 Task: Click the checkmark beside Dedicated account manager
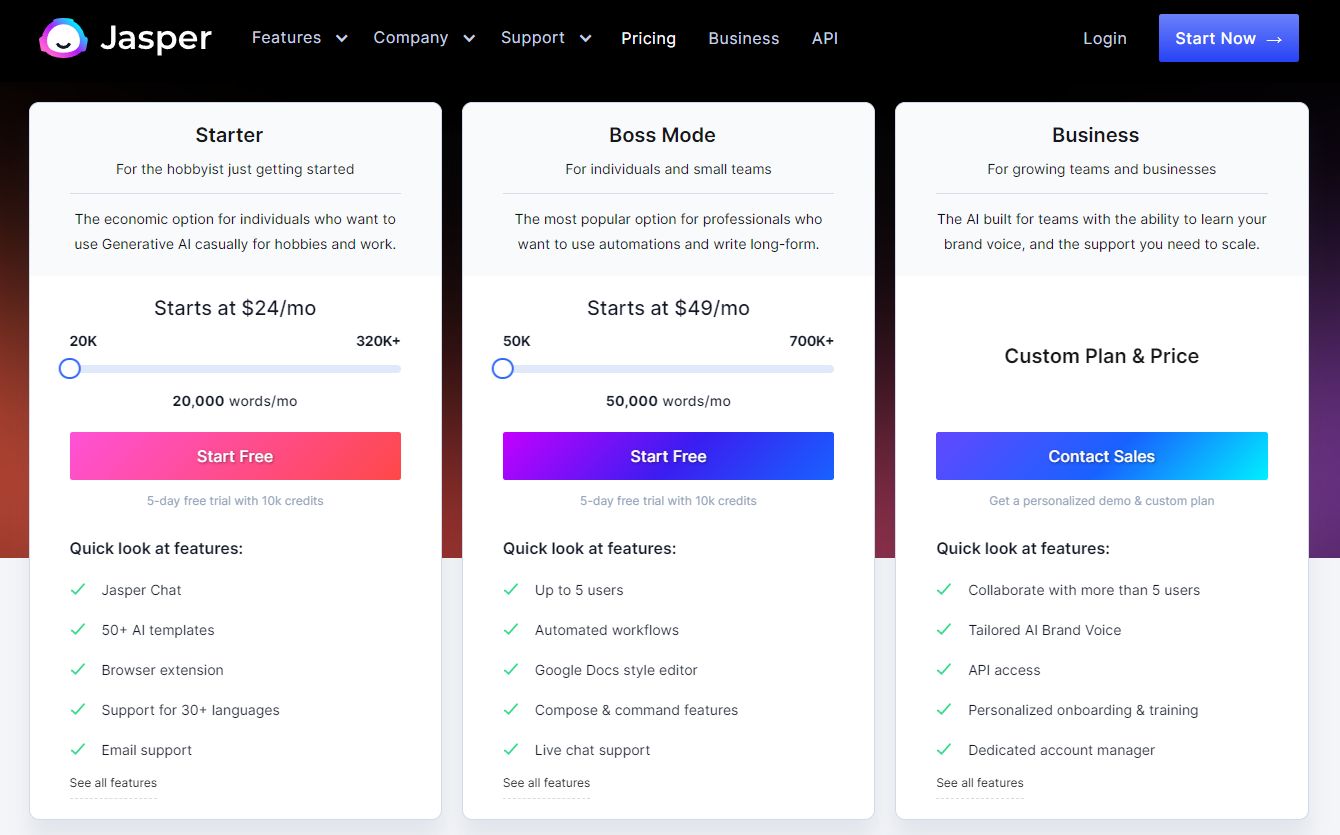click(x=944, y=750)
